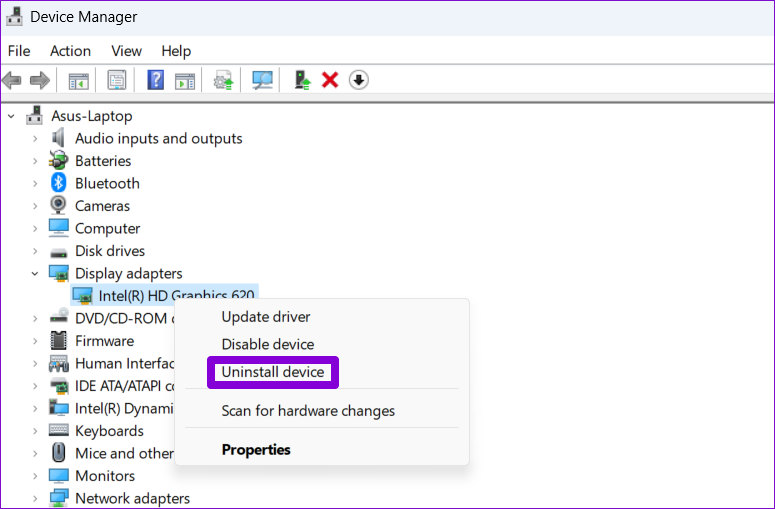Select the Batteries label
This screenshot has width=775, height=509.
[103, 161]
